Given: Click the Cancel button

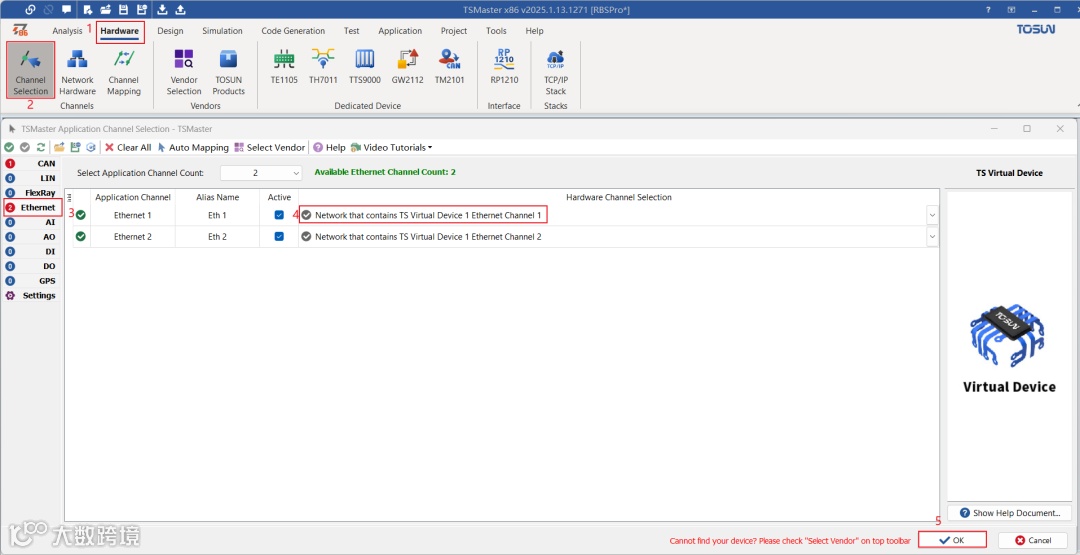Looking at the screenshot, I should click(x=1032, y=540).
